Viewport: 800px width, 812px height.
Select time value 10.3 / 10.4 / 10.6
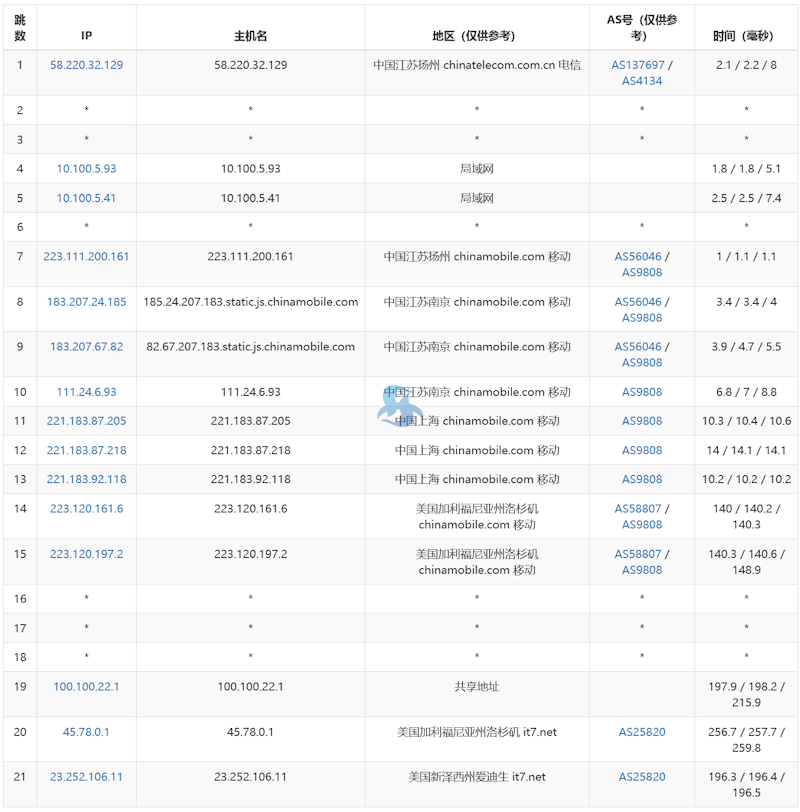(x=746, y=421)
